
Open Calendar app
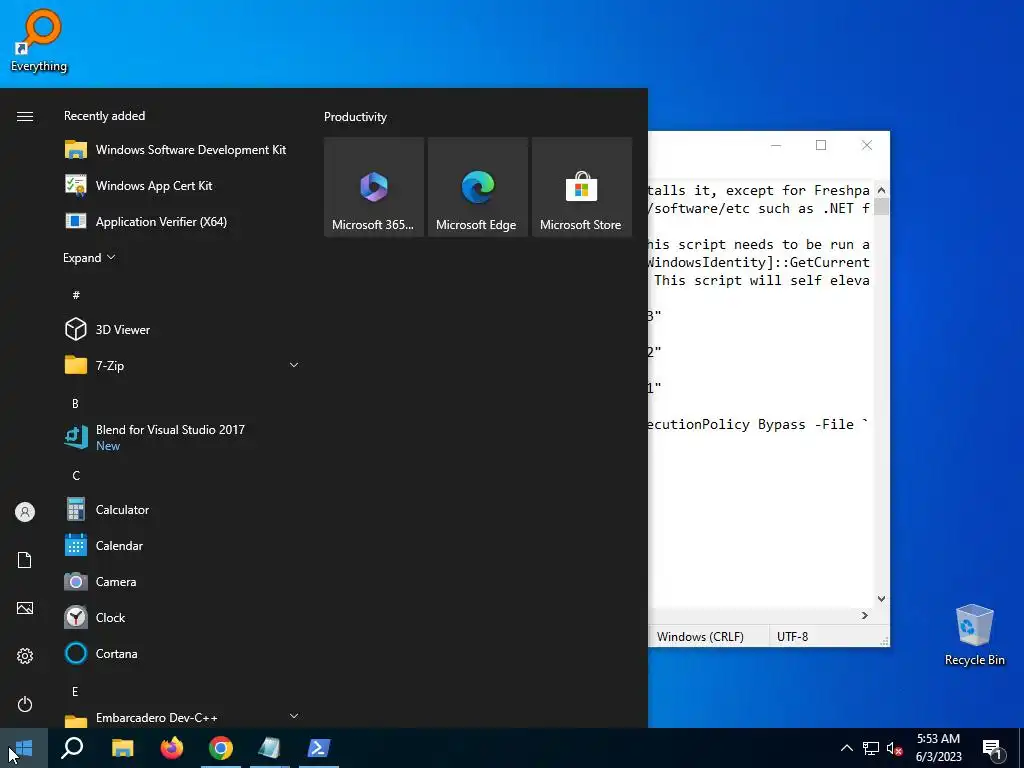tap(182, 545)
